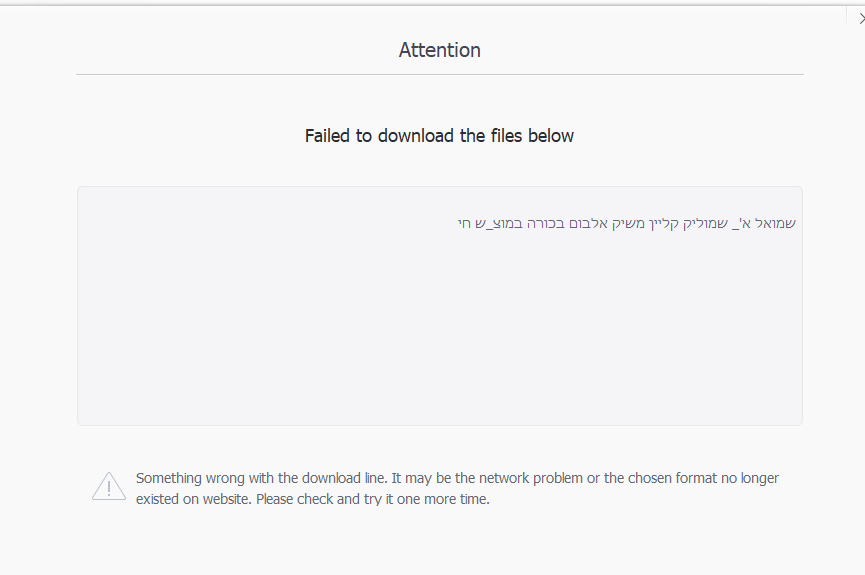
Task: Click the divider line under Attention
Action: click(x=439, y=74)
